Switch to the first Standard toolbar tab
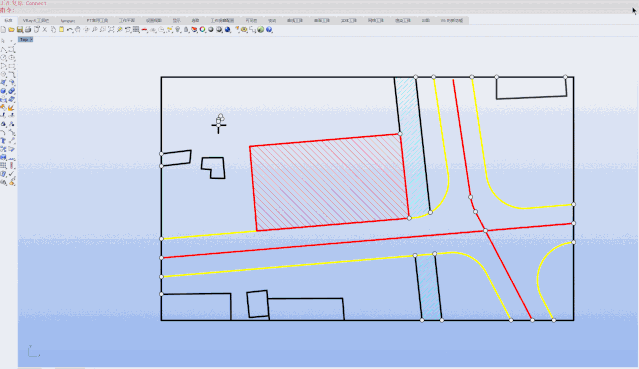This screenshot has width=639, height=369. point(8,20)
